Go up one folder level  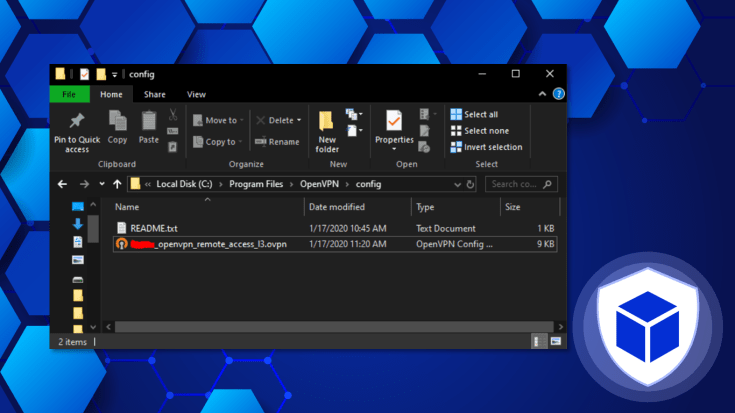point(117,184)
